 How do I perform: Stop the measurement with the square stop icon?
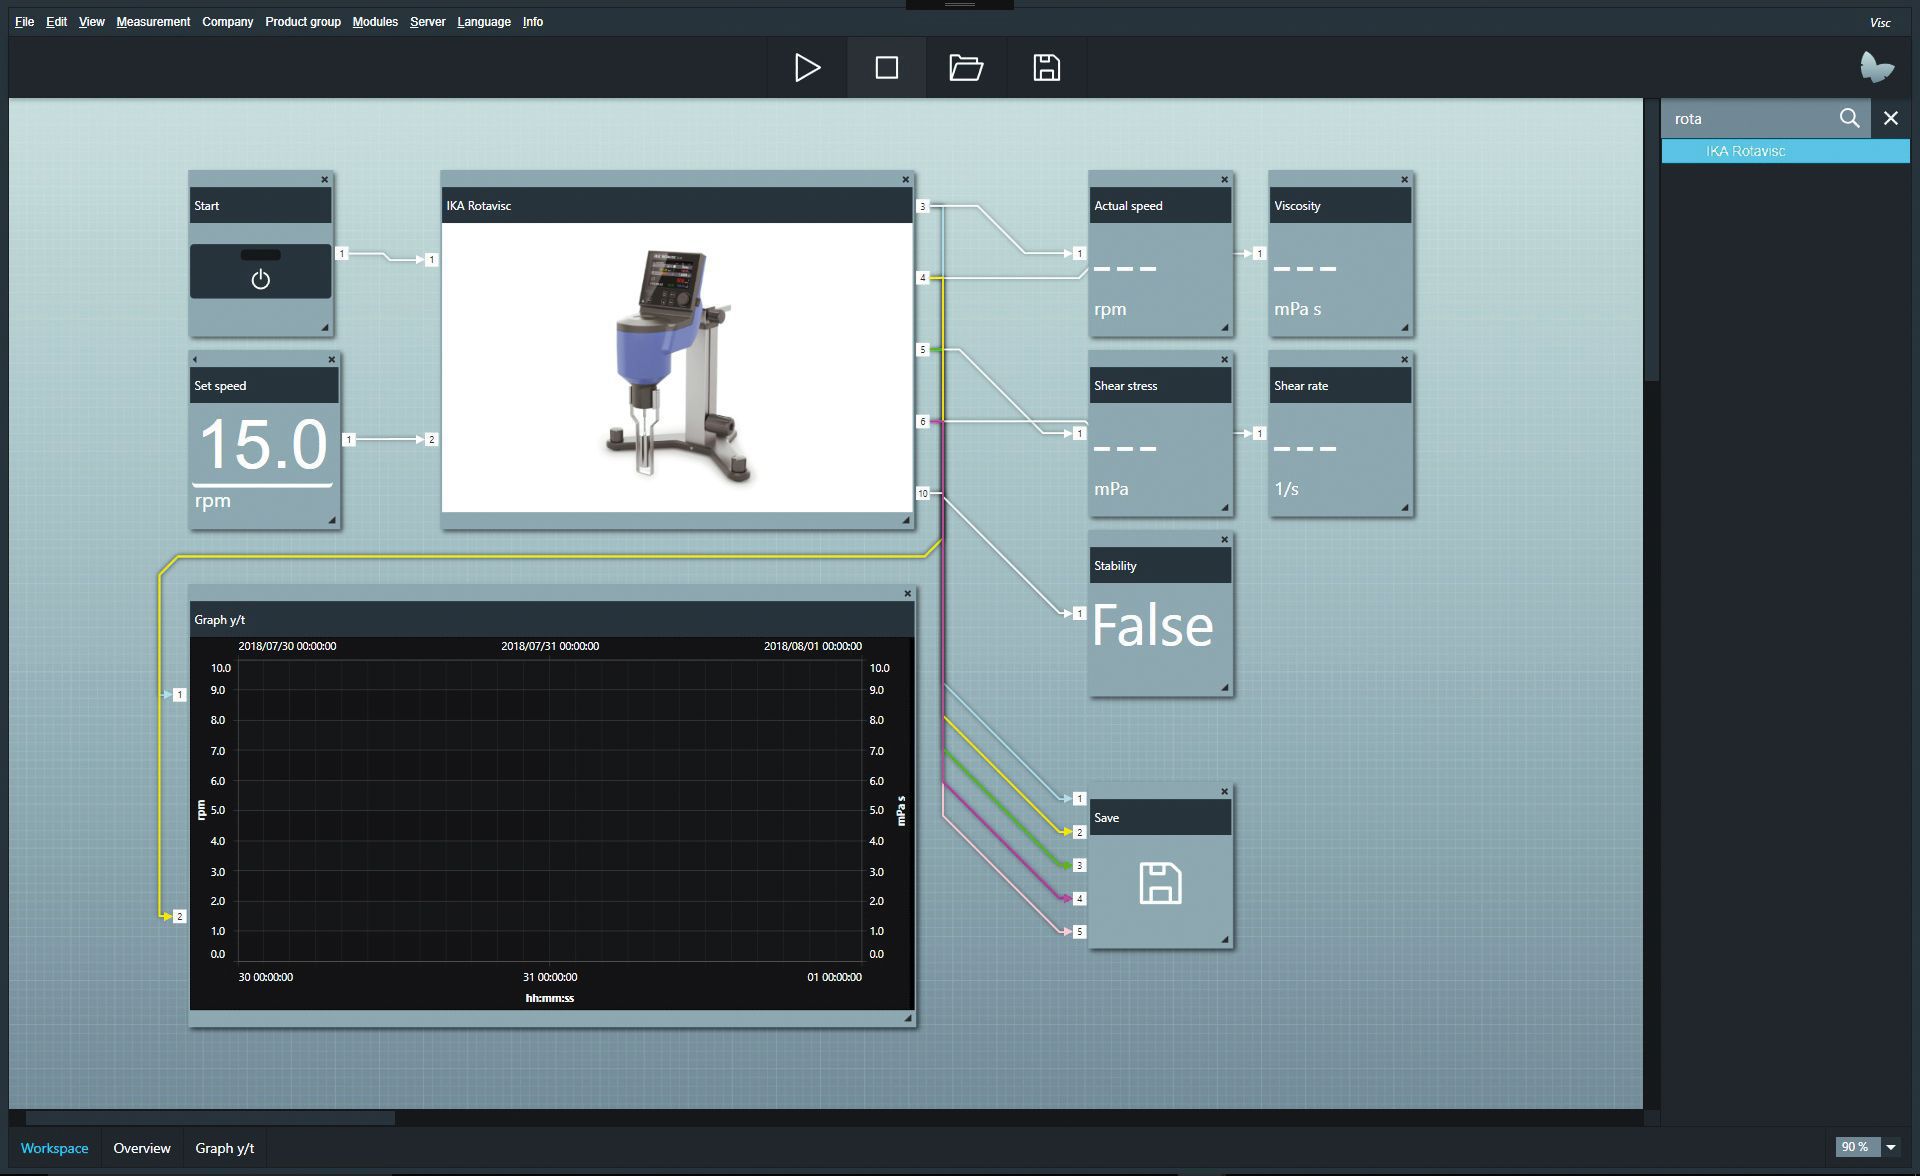tap(886, 68)
